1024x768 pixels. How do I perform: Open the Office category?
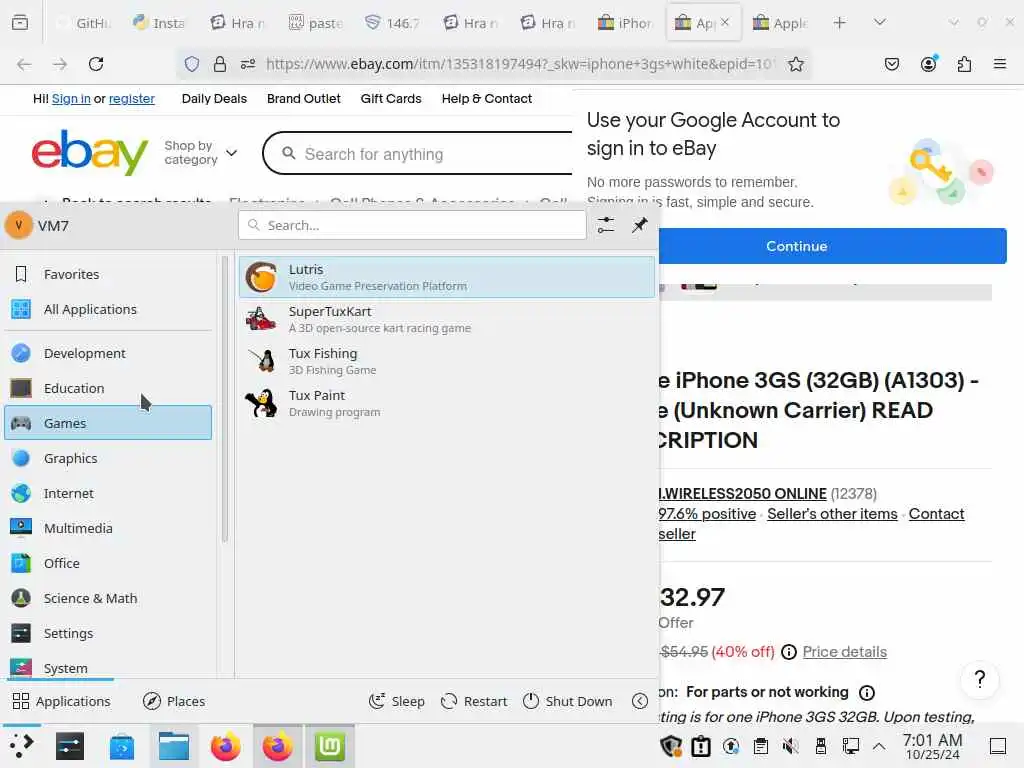pos(108,564)
